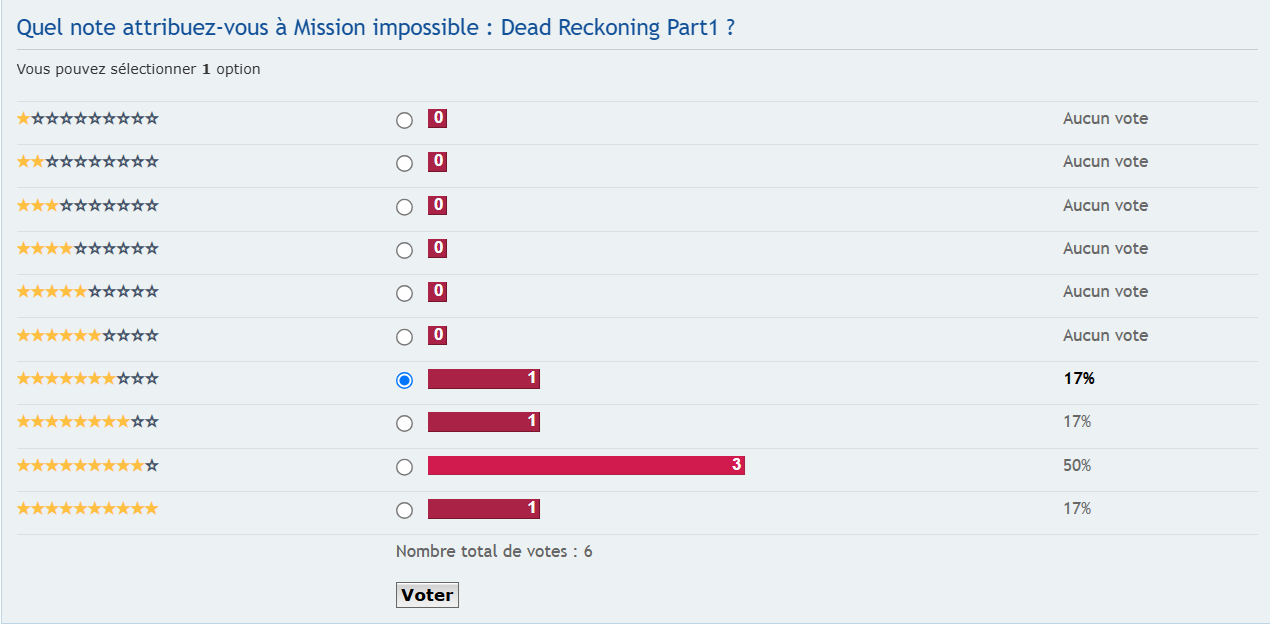The height and width of the screenshot is (624, 1270).
Task: Select the five-star rating radio button
Action: [x=404, y=293]
